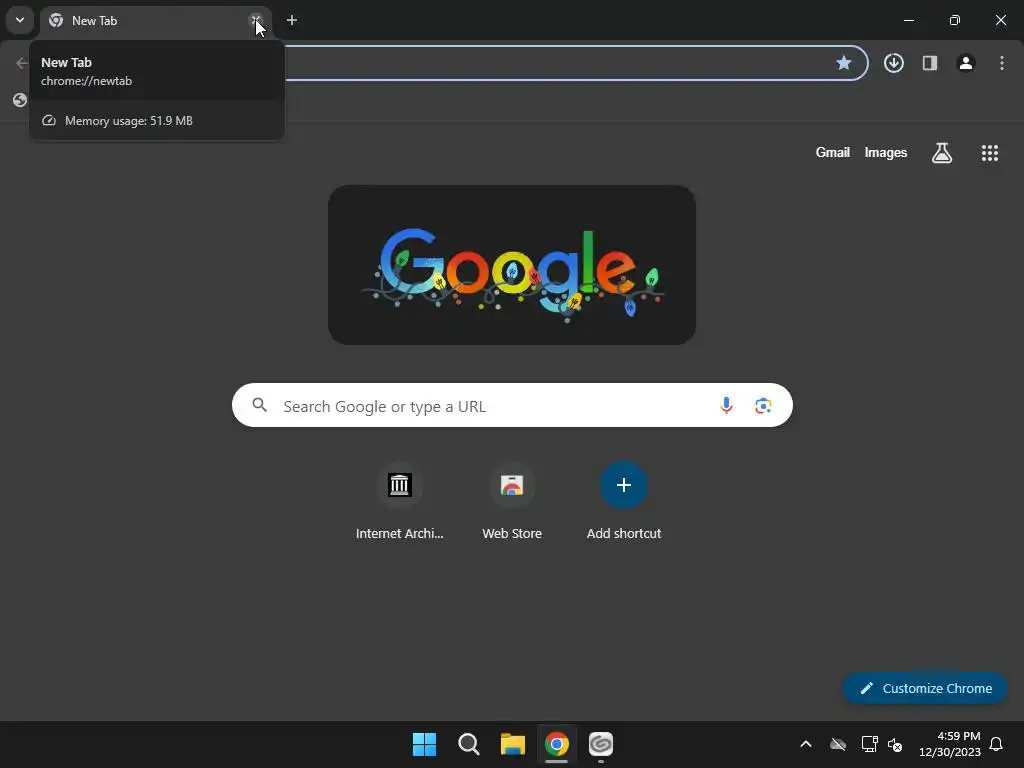Start voice search with microphone
Screen dimensions: 1024x768
point(726,406)
